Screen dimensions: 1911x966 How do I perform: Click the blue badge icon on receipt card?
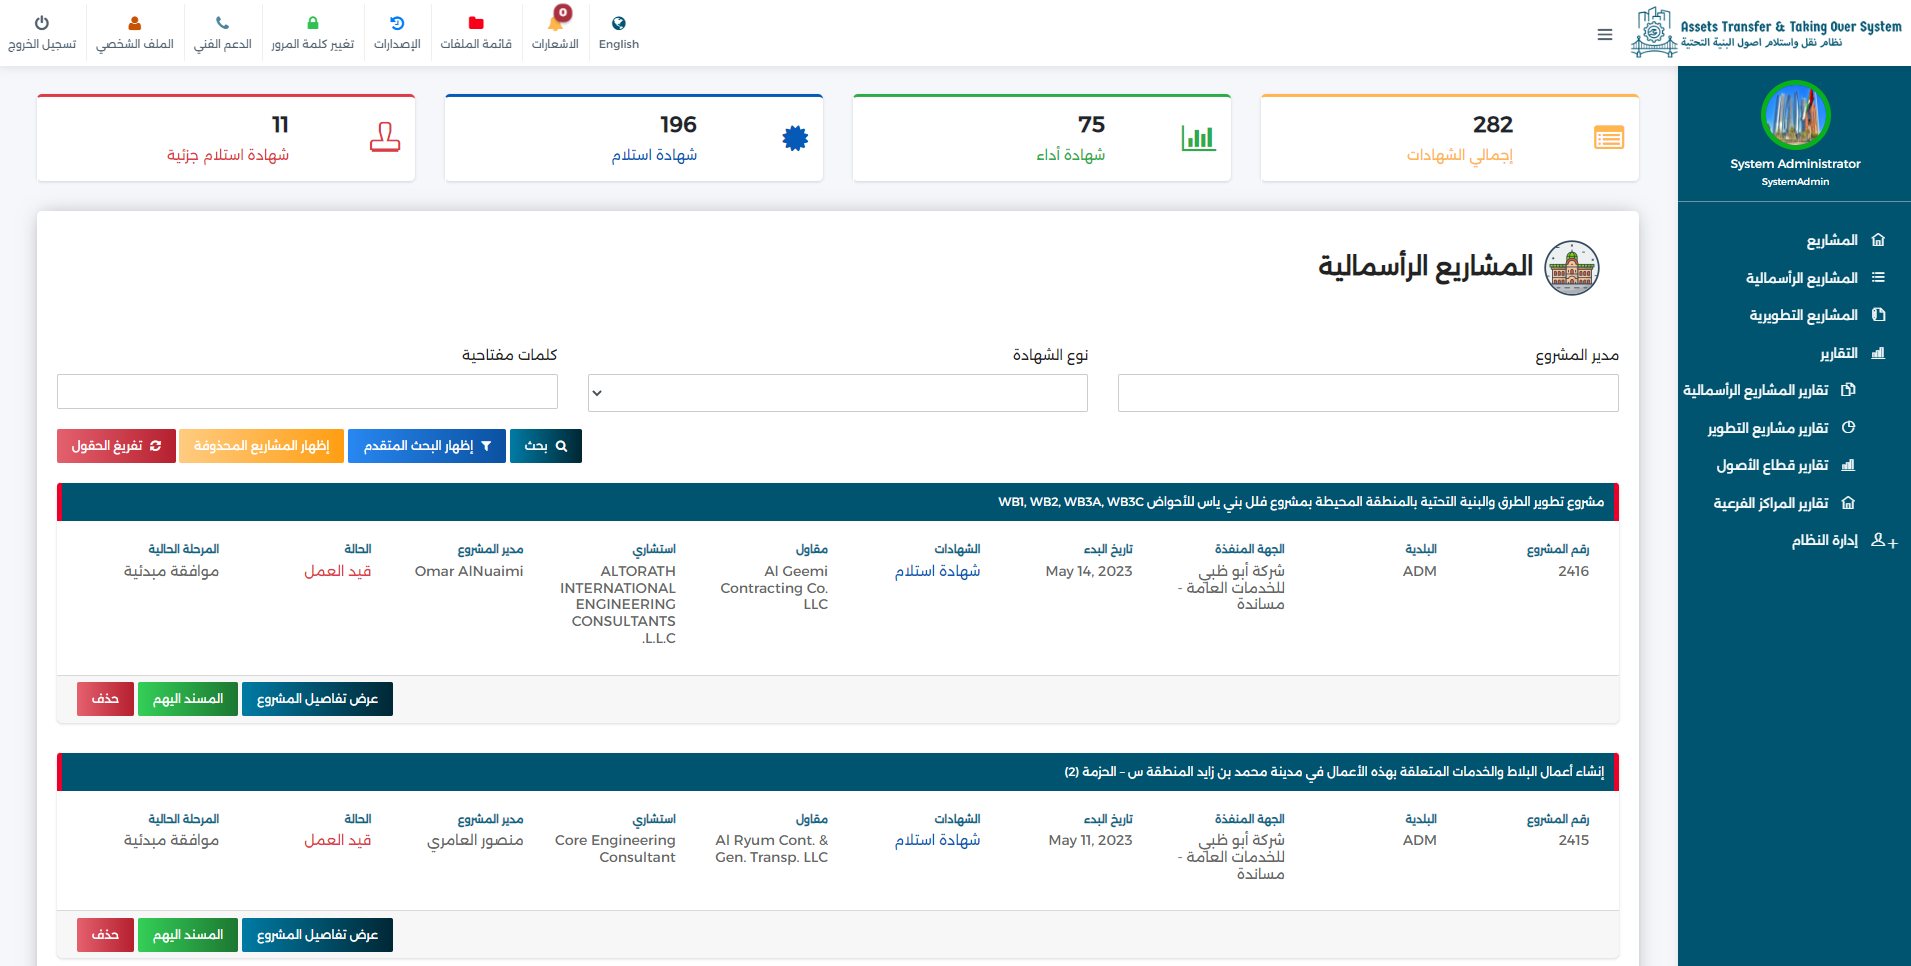(795, 139)
